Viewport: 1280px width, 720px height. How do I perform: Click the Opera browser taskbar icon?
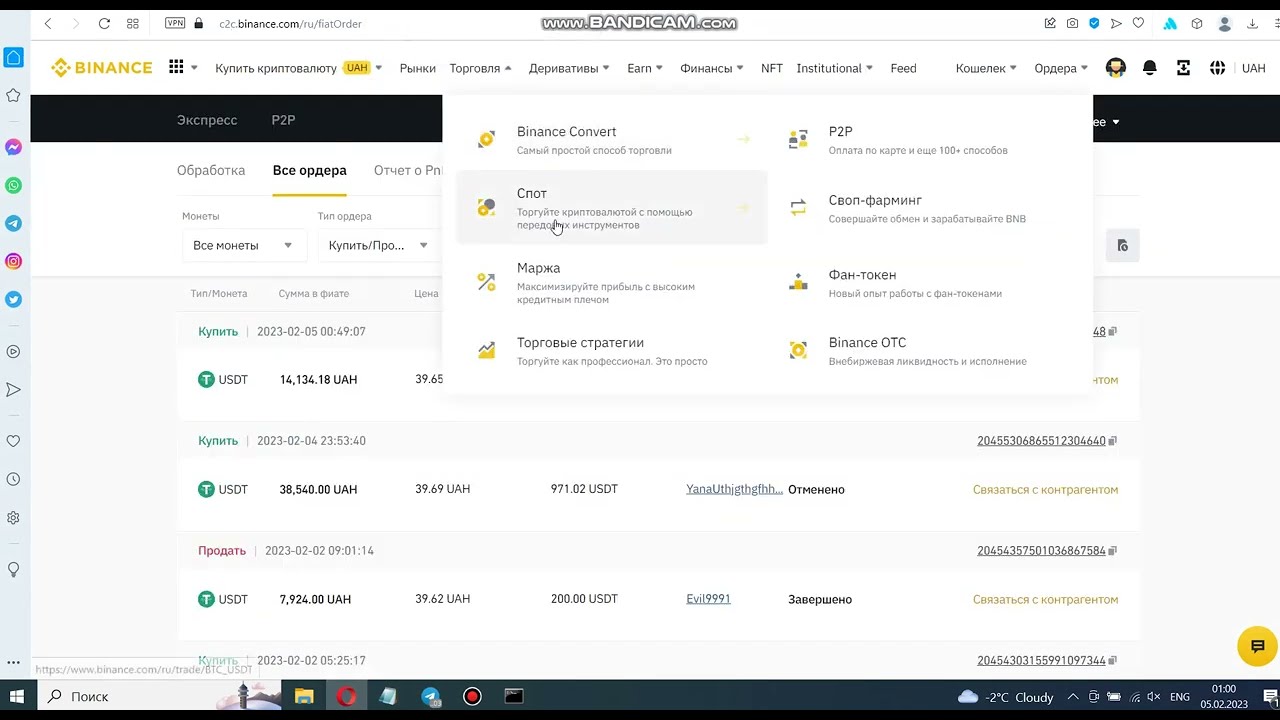coord(346,696)
